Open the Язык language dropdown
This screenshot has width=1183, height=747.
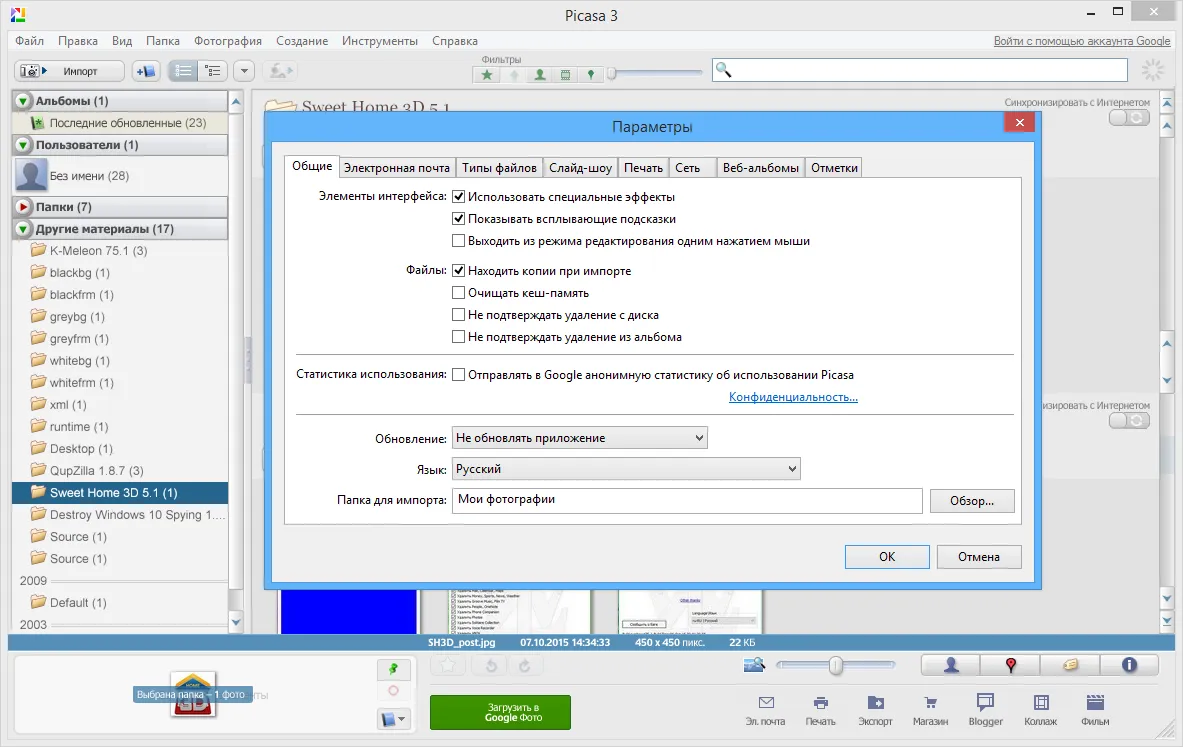point(626,469)
